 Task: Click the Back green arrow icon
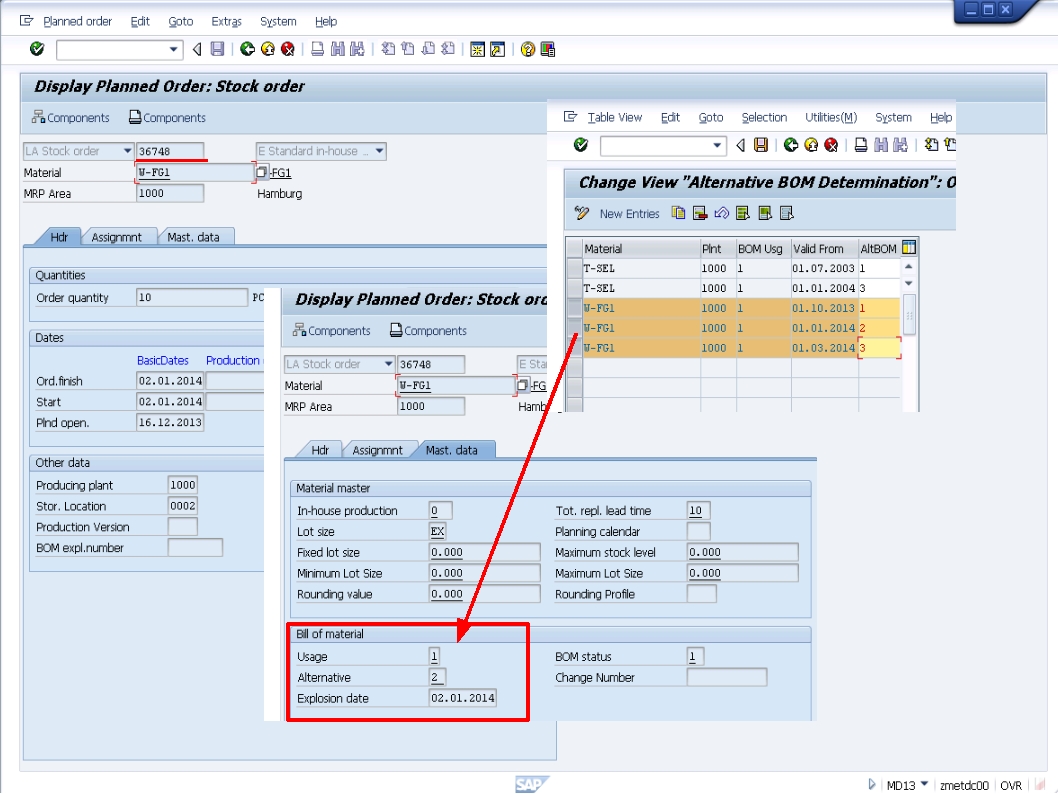point(246,47)
